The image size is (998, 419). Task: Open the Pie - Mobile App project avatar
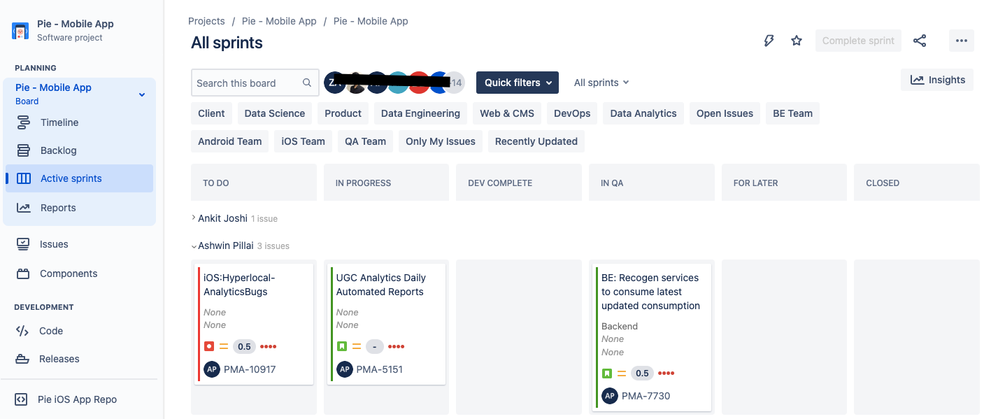click(20, 31)
